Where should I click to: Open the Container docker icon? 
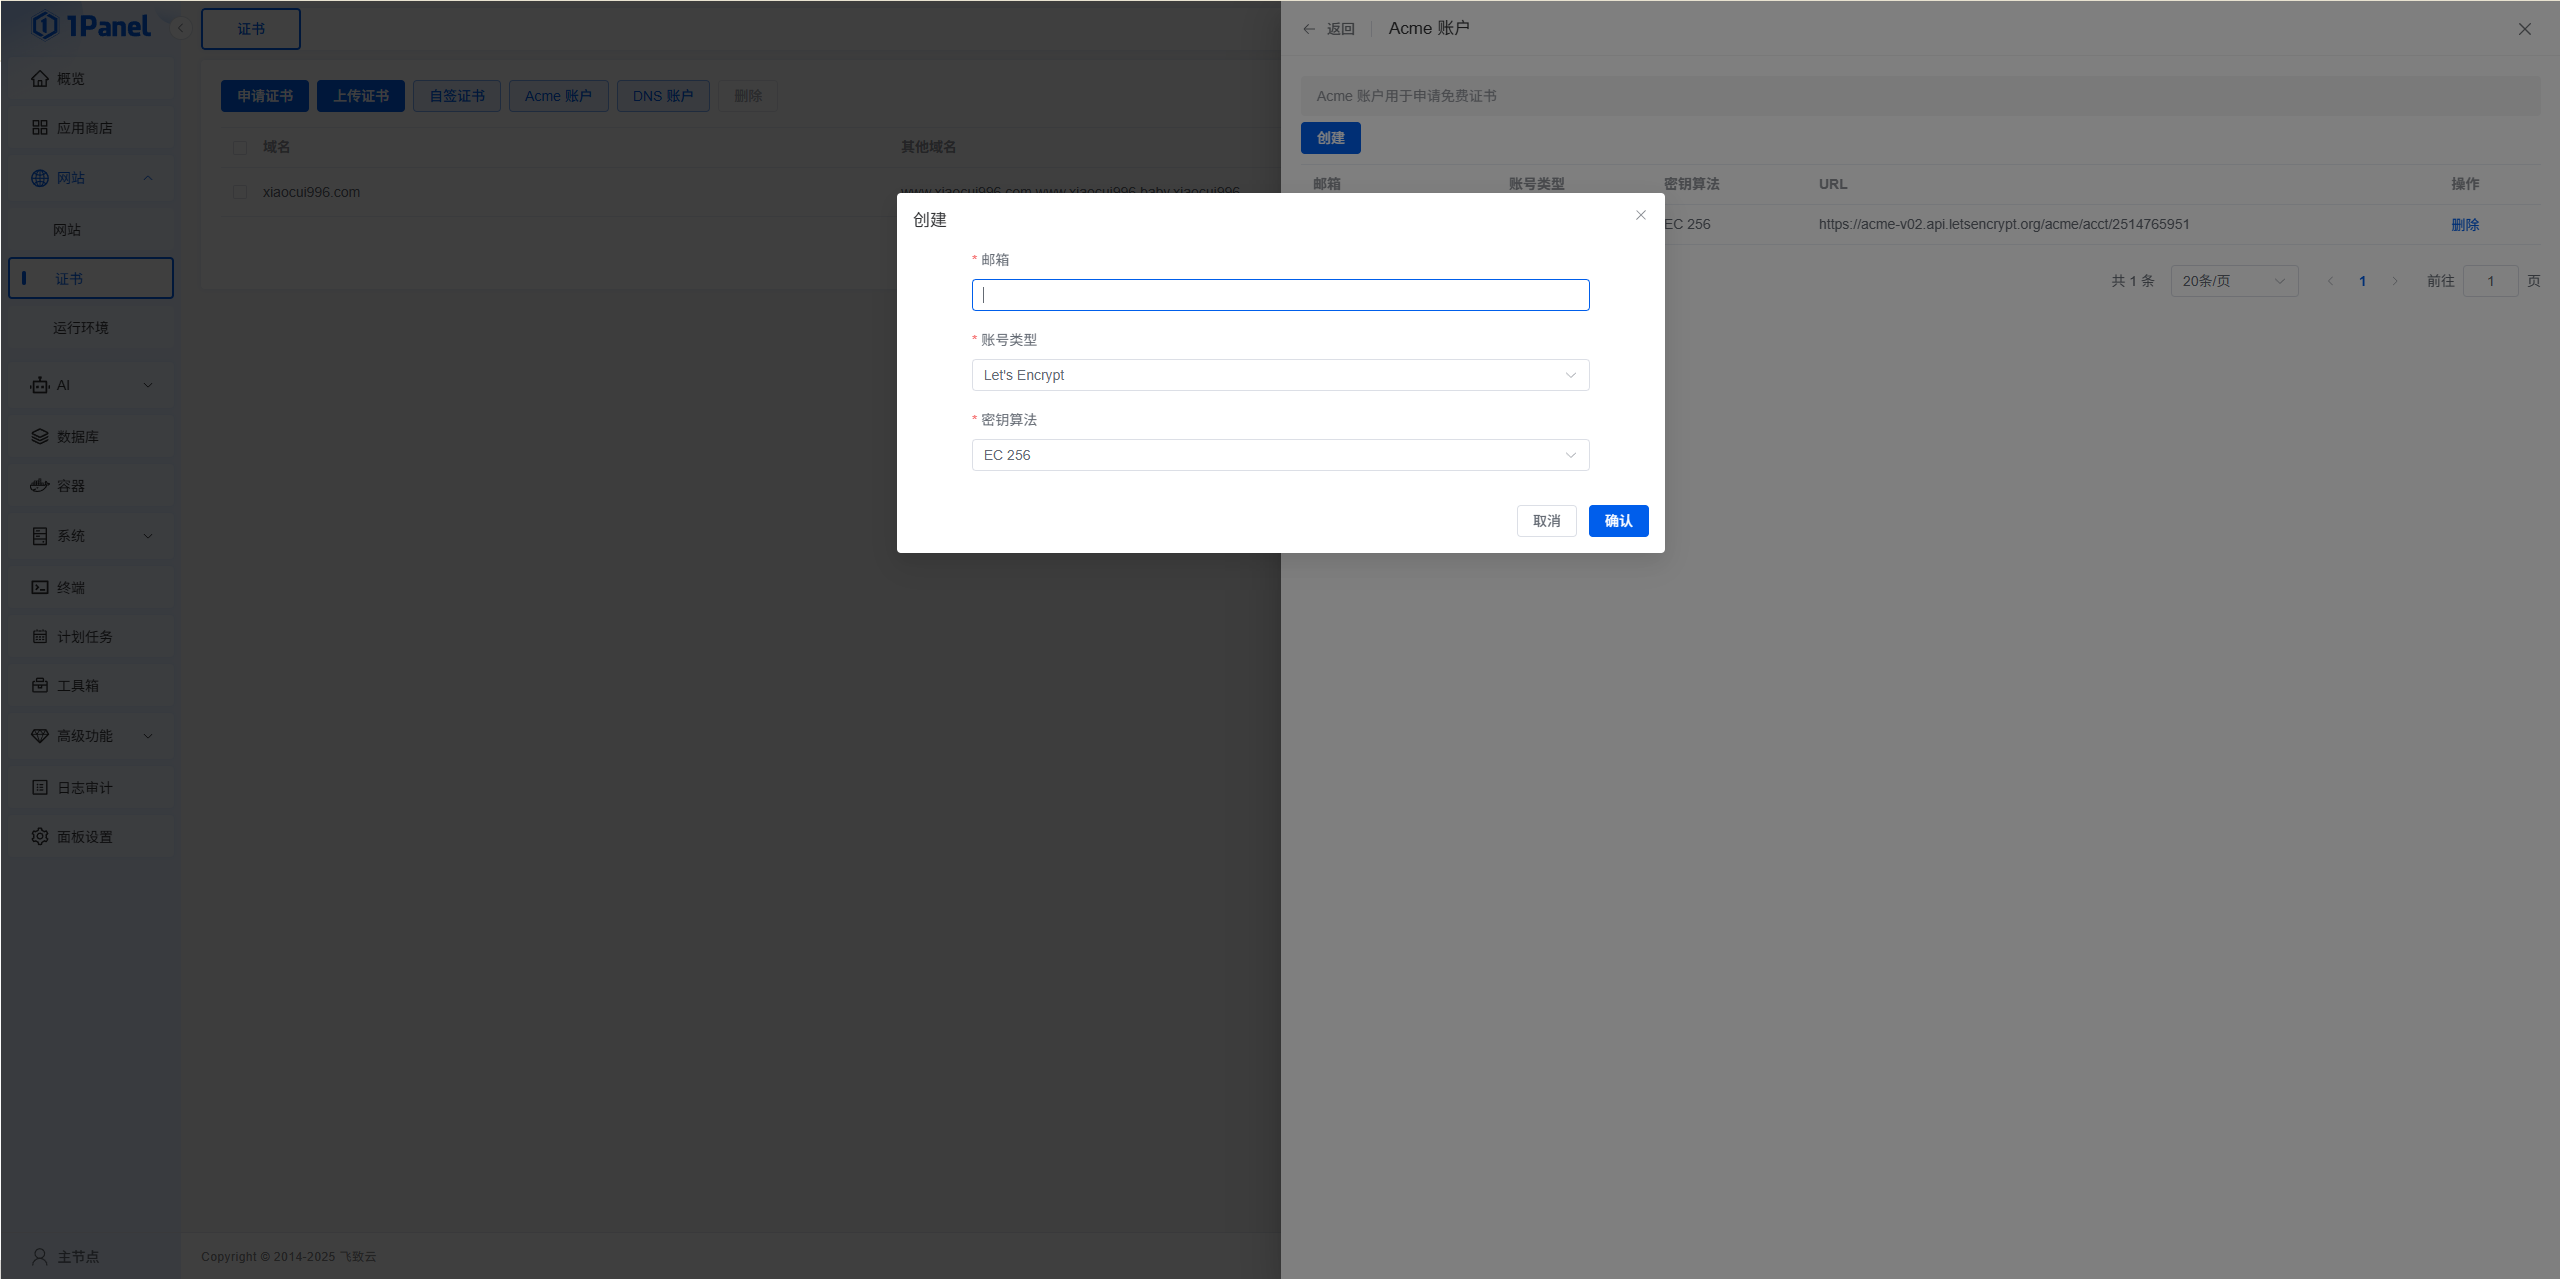(40, 486)
